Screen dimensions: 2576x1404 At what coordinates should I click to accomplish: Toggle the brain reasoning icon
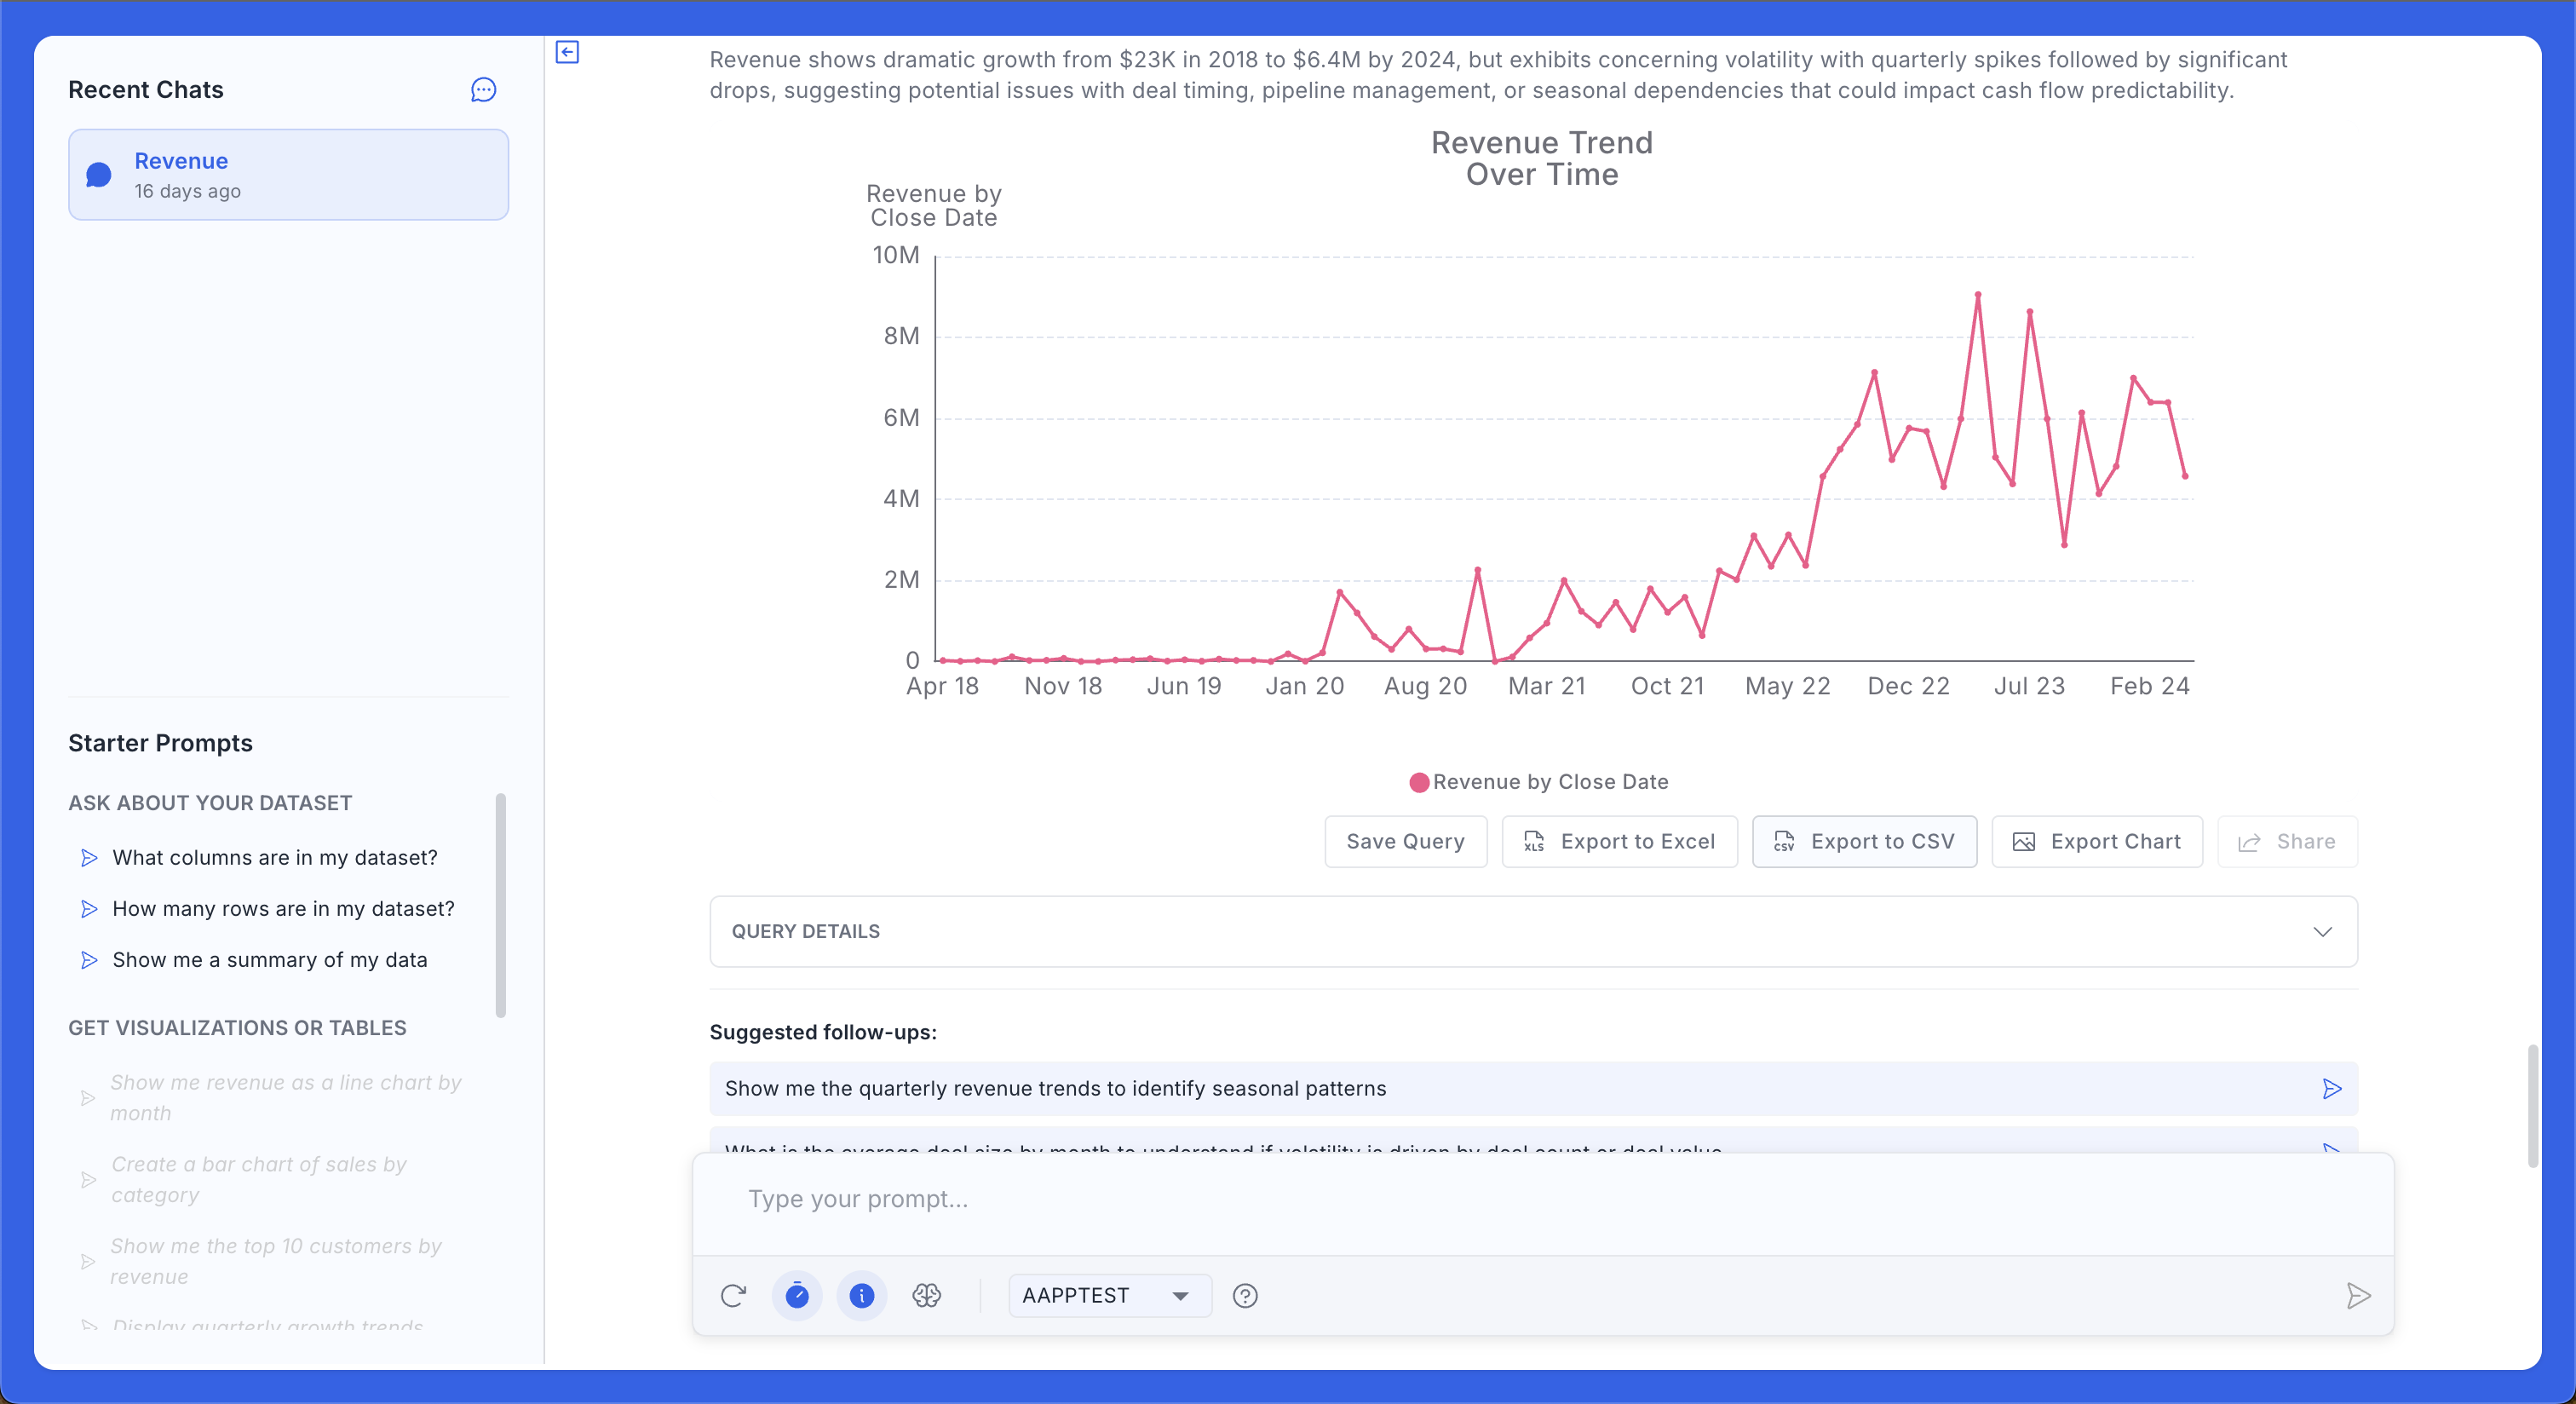(926, 1296)
